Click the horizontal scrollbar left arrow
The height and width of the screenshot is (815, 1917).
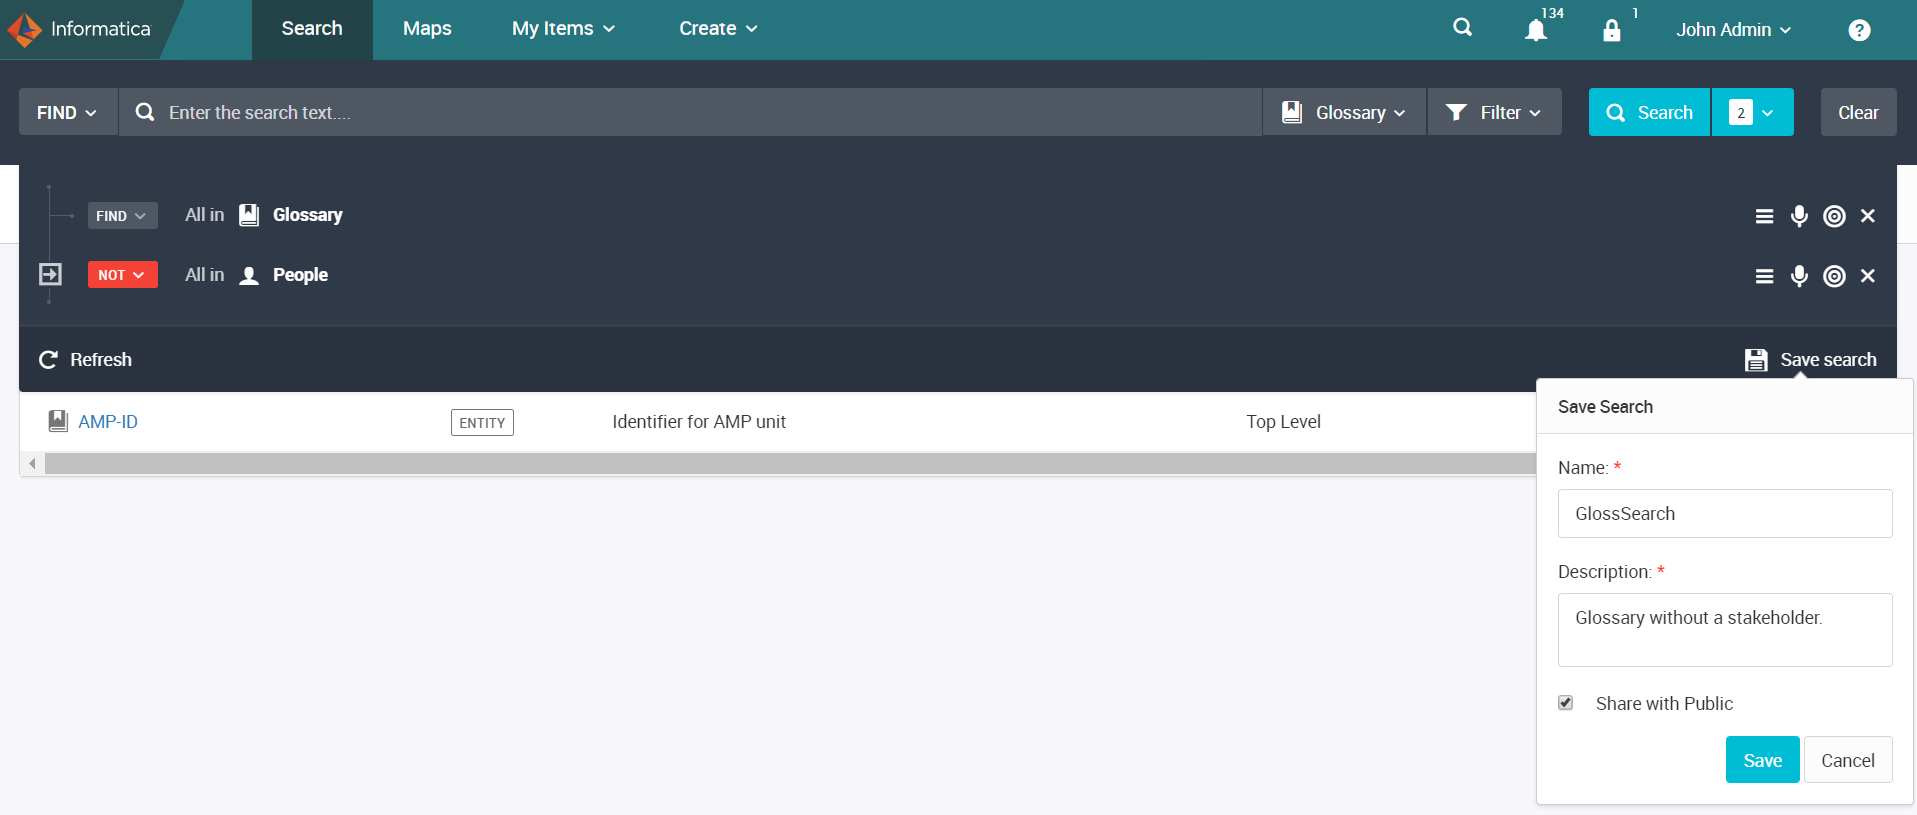click(32, 463)
